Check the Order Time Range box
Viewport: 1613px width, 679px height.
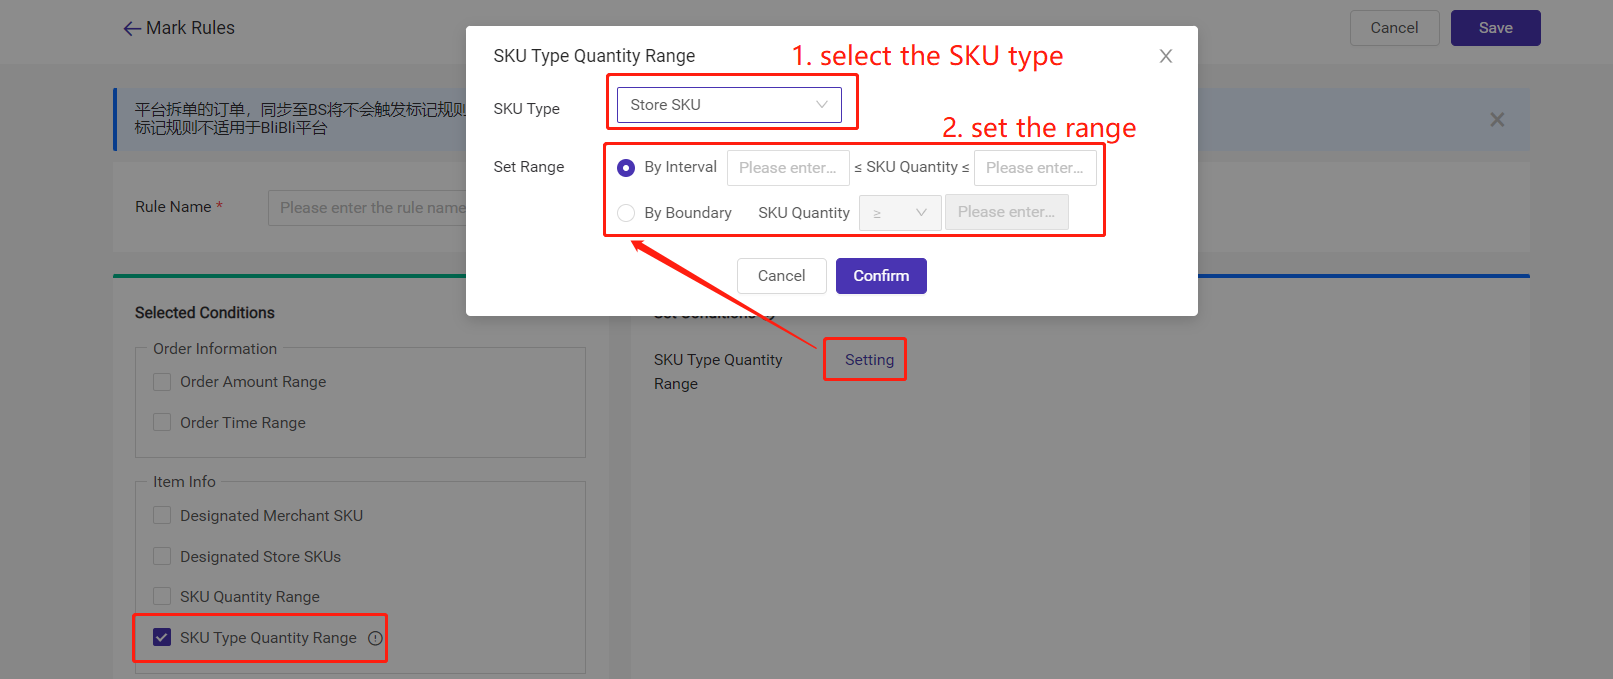(162, 422)
